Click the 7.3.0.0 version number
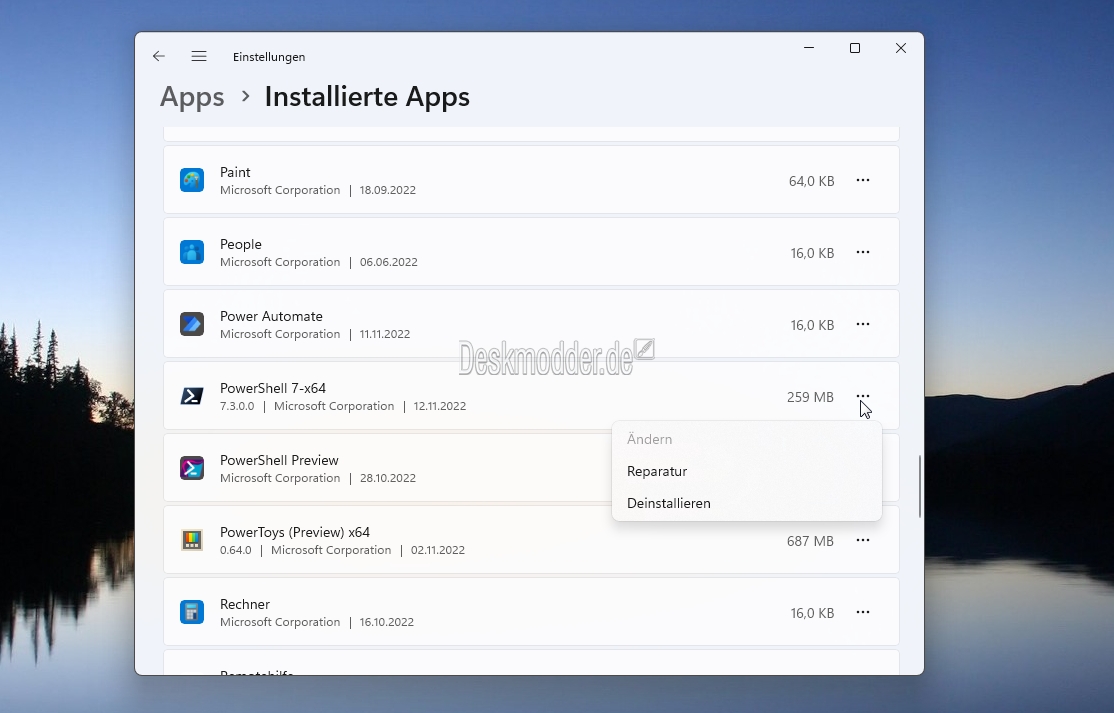 click(237, 406)
